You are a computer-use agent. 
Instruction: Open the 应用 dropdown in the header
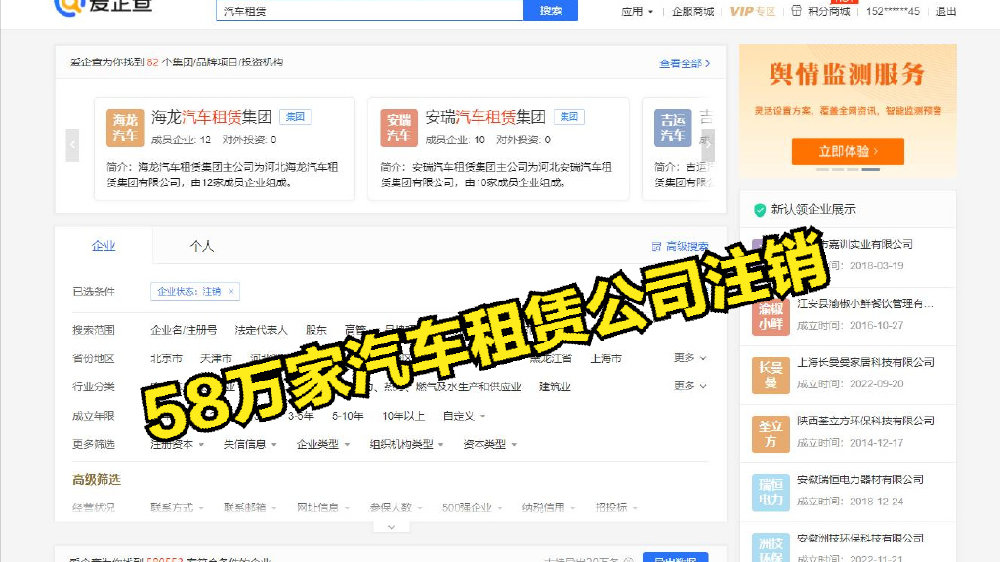(x=636, y=11)
